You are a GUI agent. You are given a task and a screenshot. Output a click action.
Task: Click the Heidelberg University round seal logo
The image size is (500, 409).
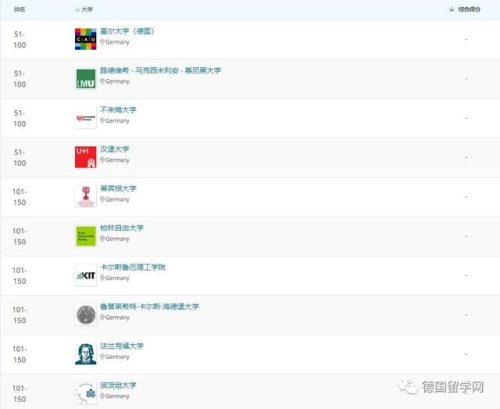coord(86,315)
